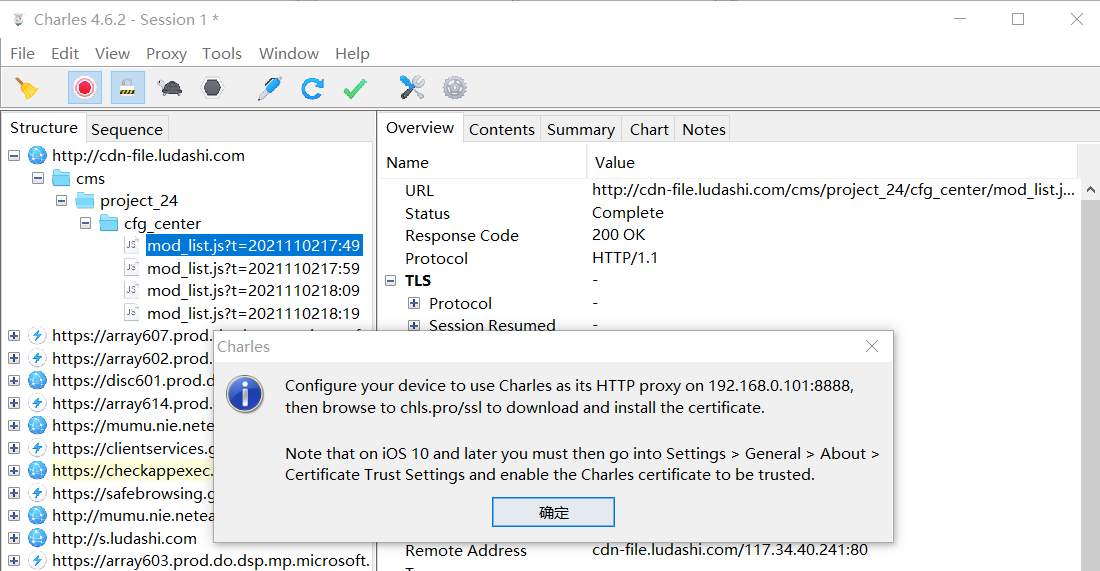Select mod_list.js?t=2021110218:09 request
Viewport: 1100px width, 571px height.
coord(253,290)
